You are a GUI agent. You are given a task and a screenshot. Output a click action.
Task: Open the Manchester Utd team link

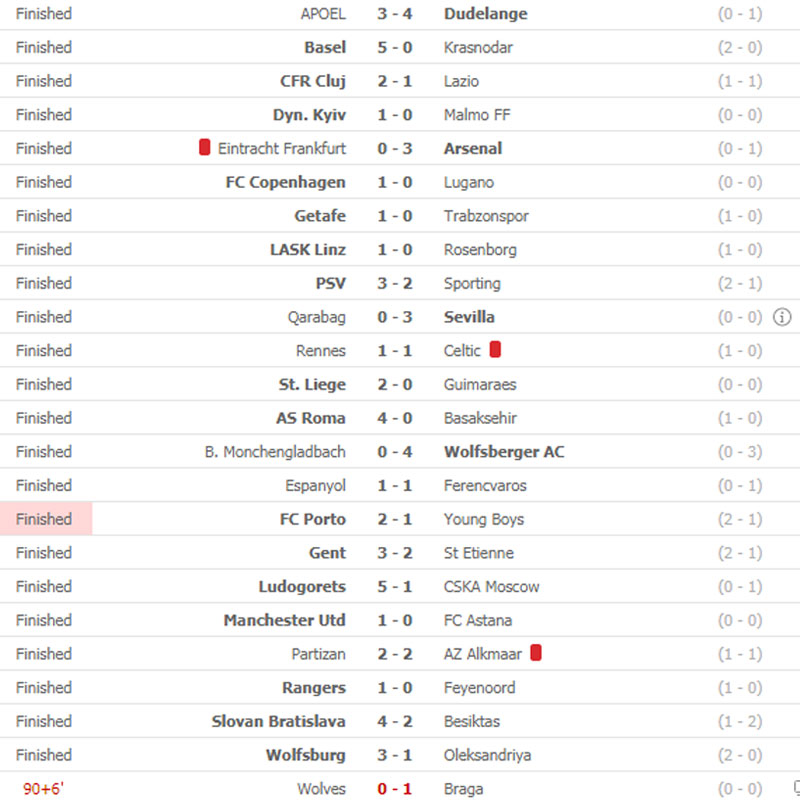click(x=284, y=620)
